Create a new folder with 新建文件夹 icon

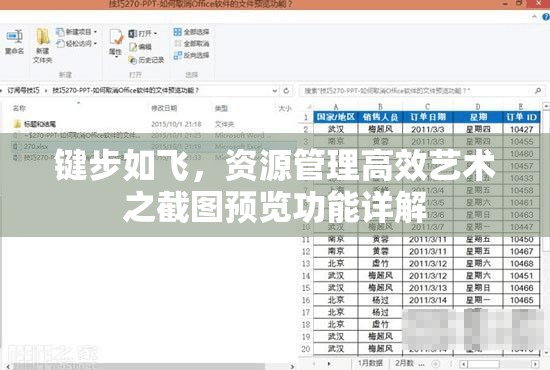click(42, 46)
